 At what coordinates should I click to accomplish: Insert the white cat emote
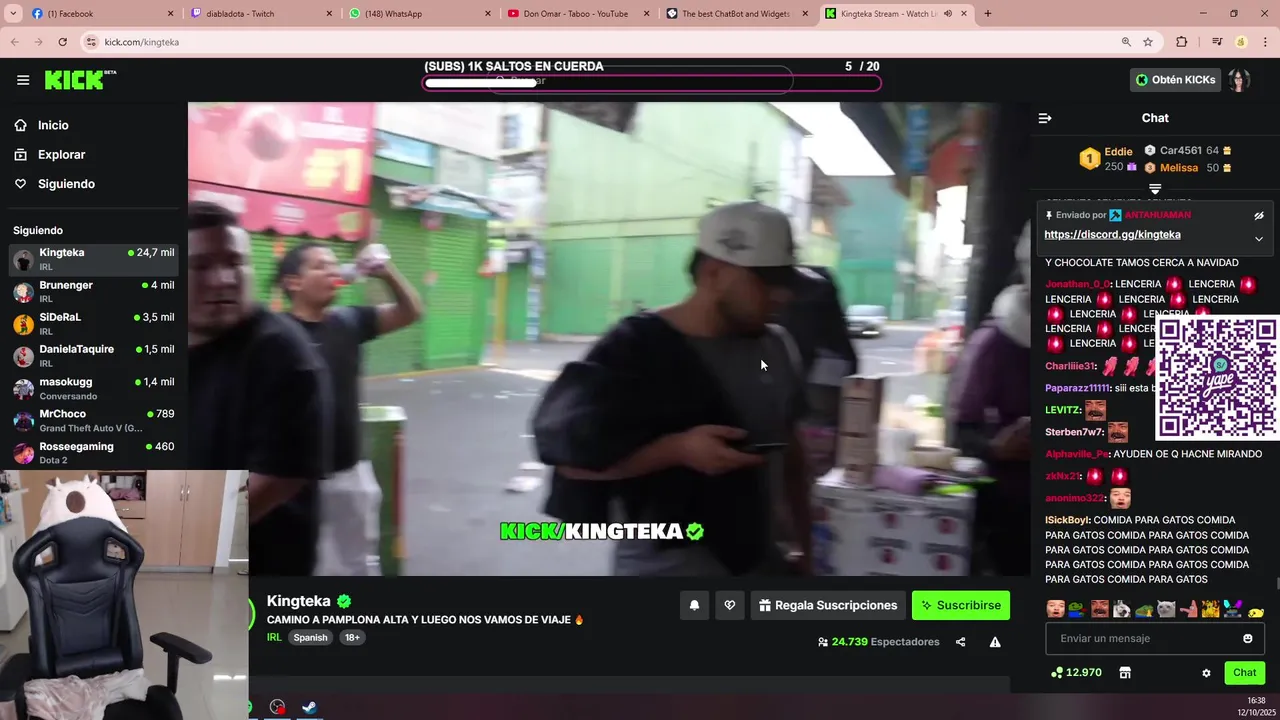click(1166, 608)
